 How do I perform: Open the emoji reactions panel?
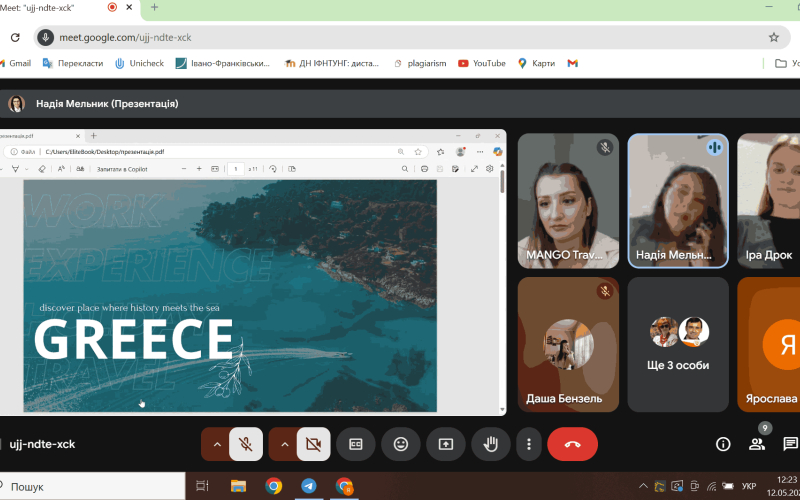tap(401, 444)
